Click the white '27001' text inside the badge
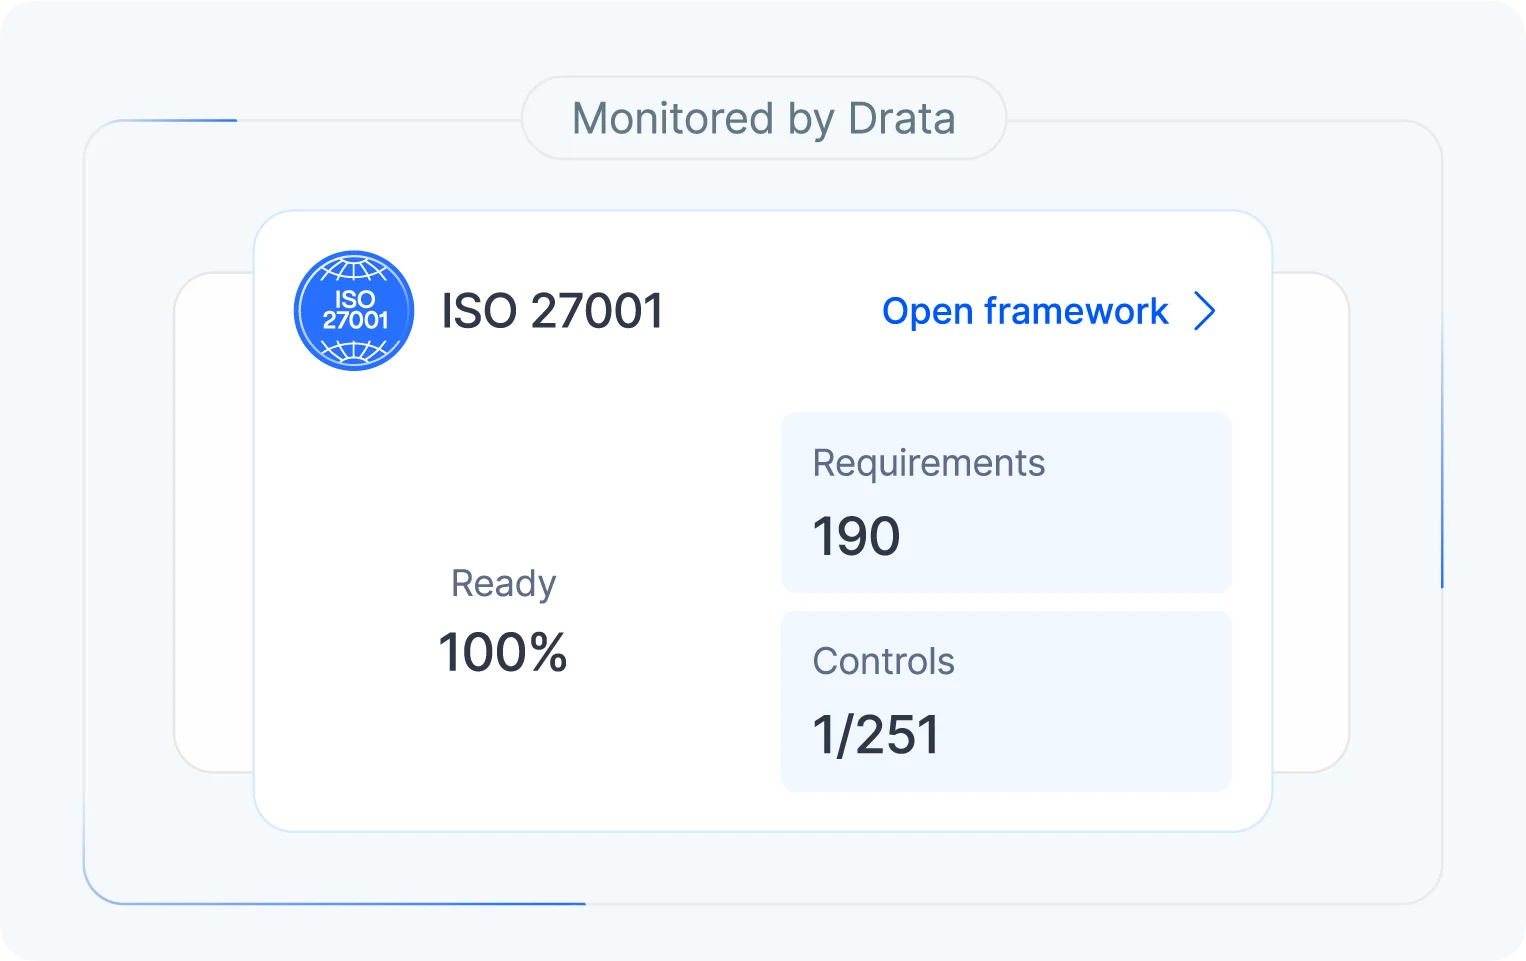The image size is (1526, 961). click(x=355, y=321)
